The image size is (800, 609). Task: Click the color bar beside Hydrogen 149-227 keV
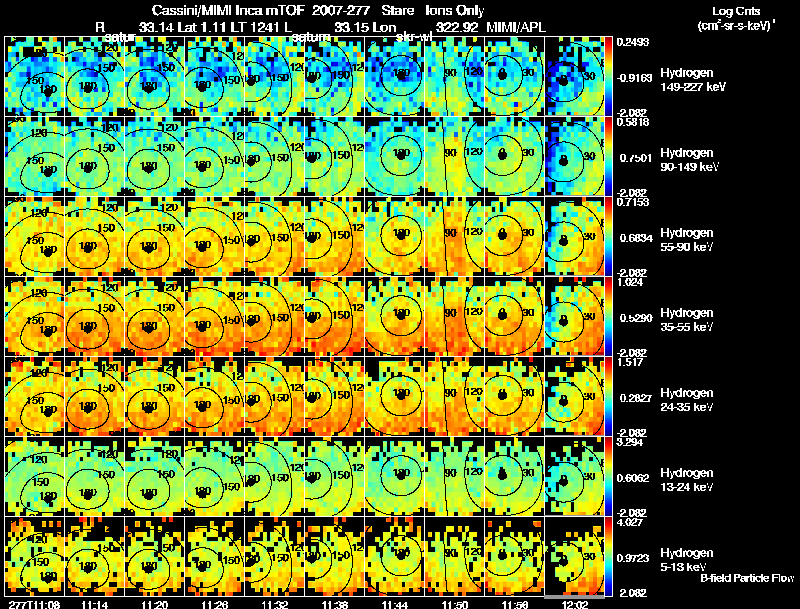[608, 77]
